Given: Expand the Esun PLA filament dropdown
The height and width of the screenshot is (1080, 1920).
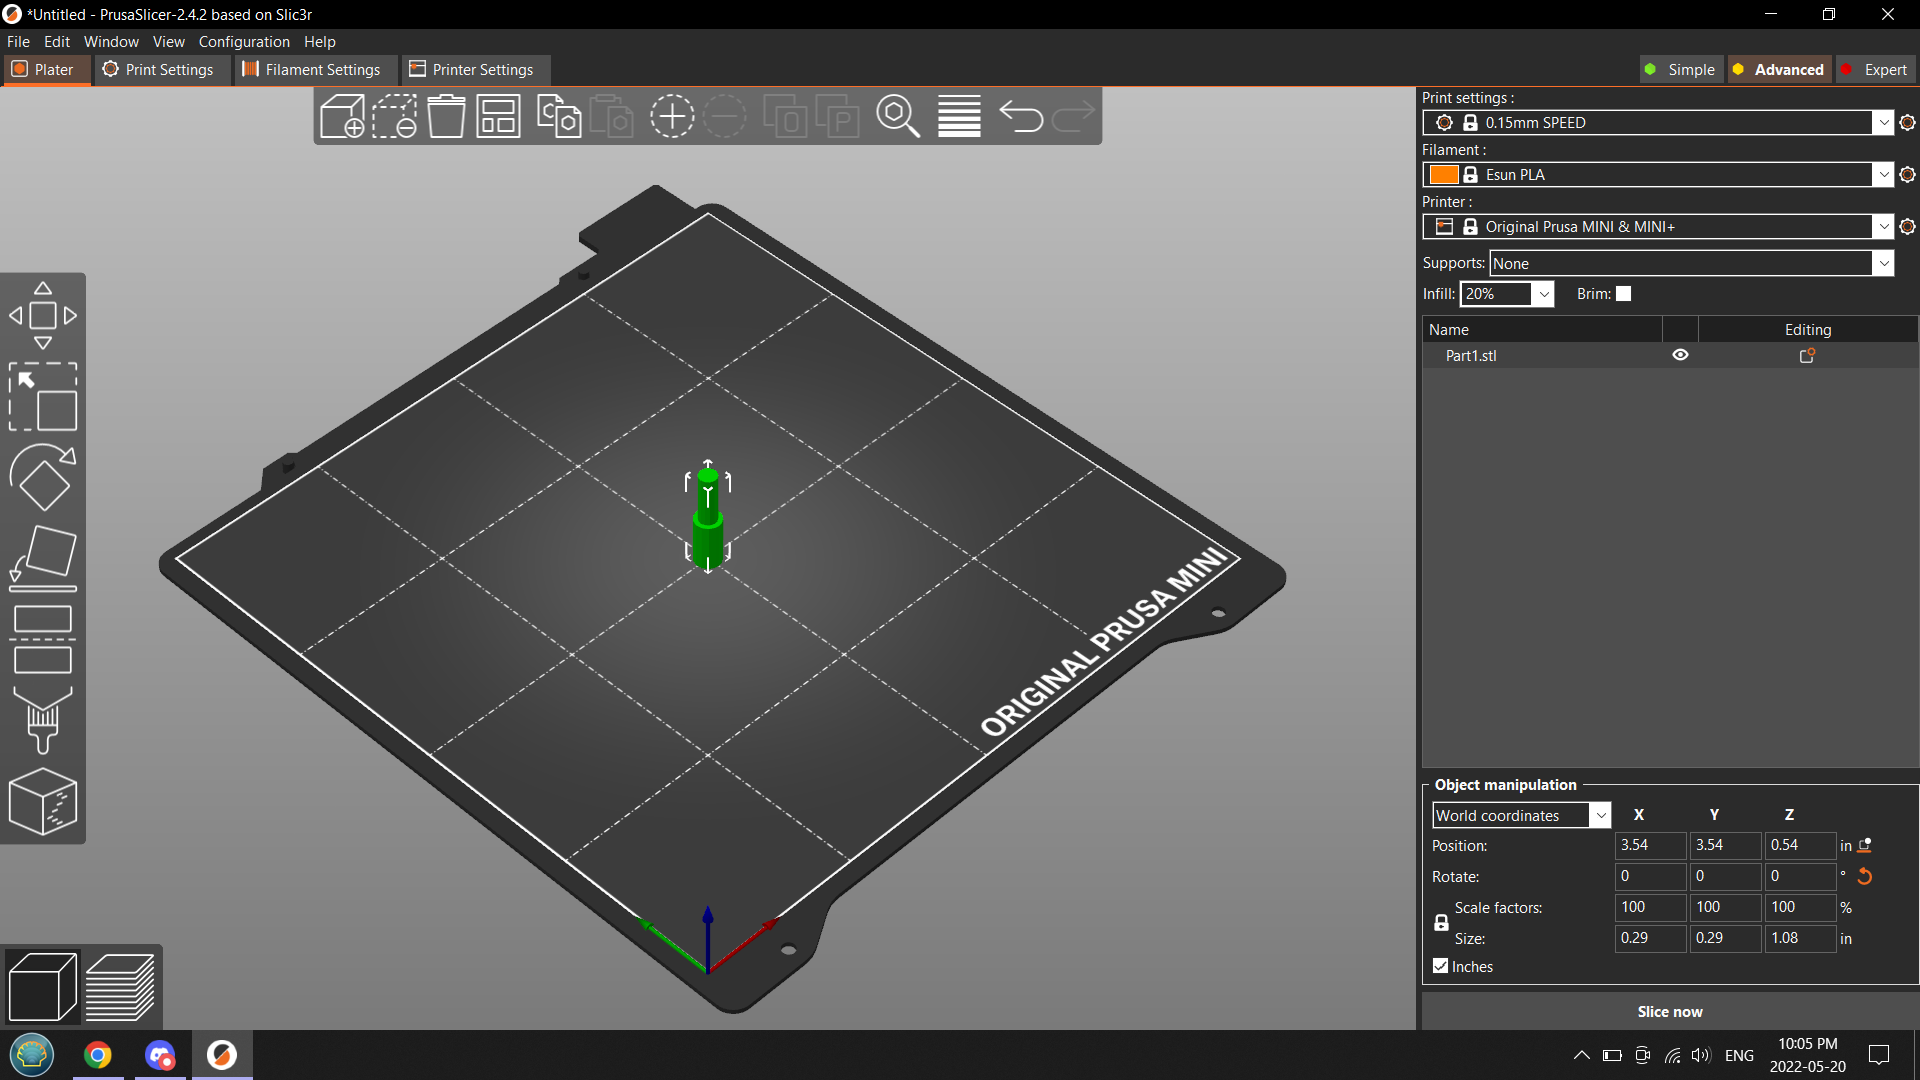Looking at the screenshot, I should click(x=1884, y=175).
